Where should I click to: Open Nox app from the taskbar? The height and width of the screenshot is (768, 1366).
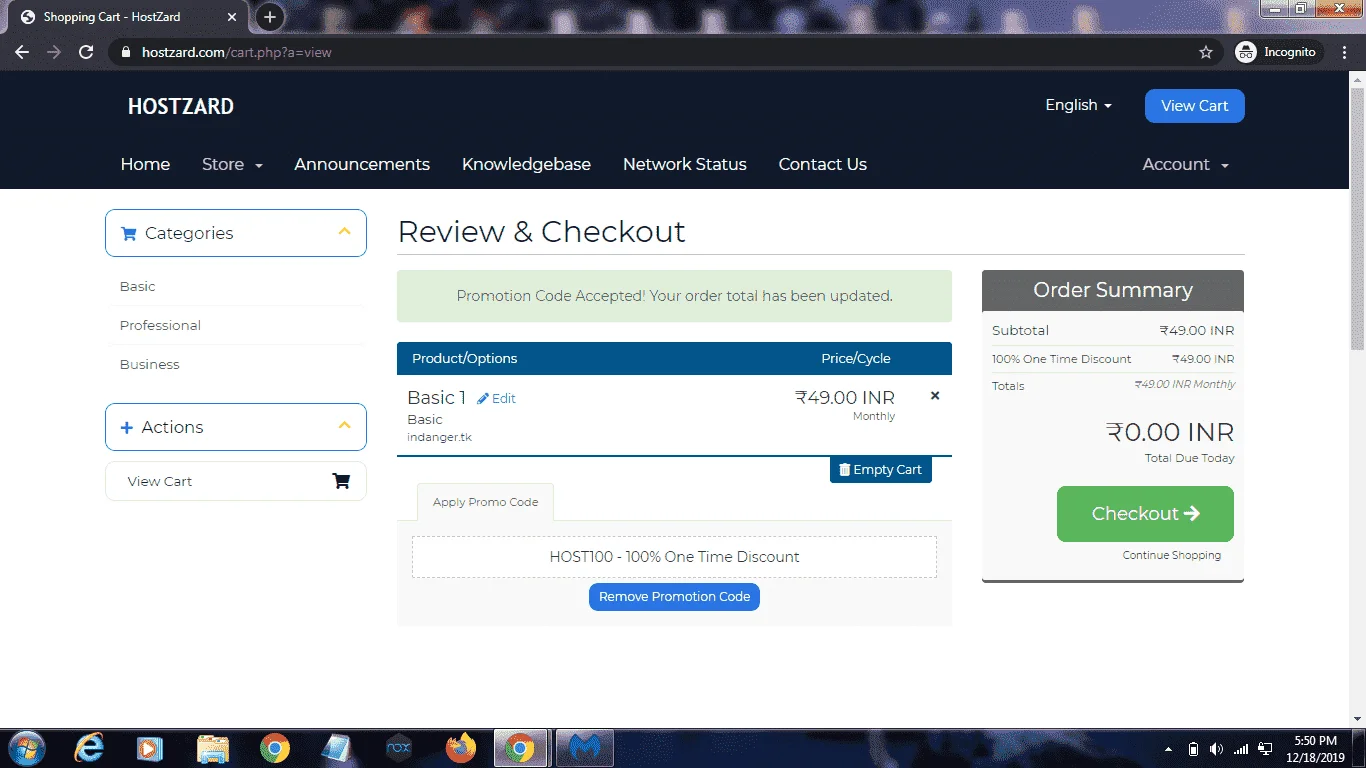click(x=399, y=748)
